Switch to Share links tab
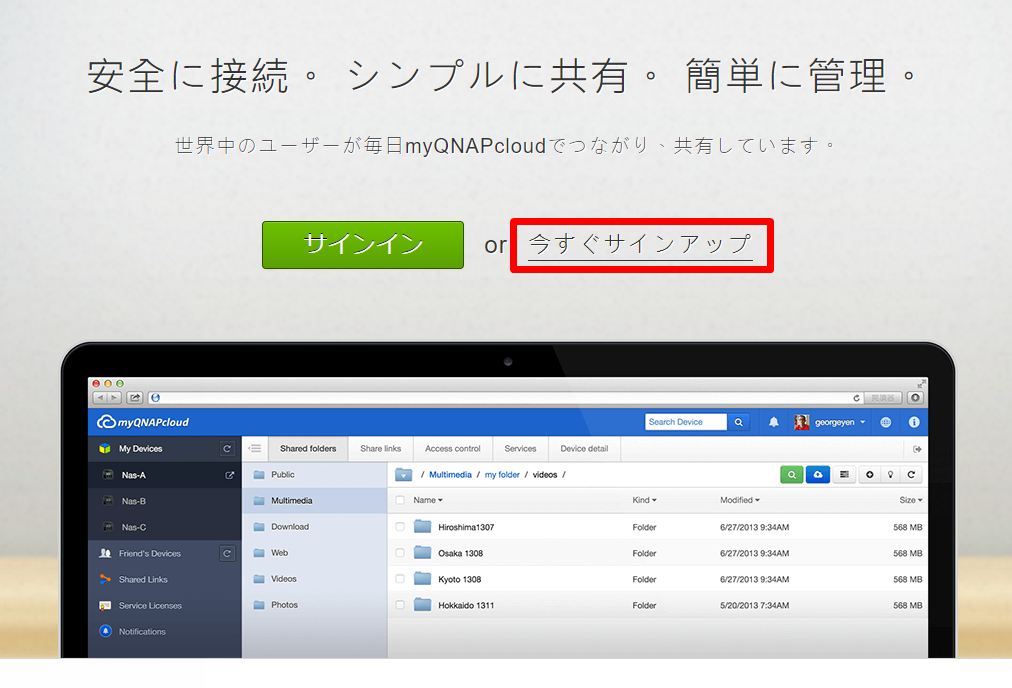The width and height of the screenshot is (1012, 688). 380,449
